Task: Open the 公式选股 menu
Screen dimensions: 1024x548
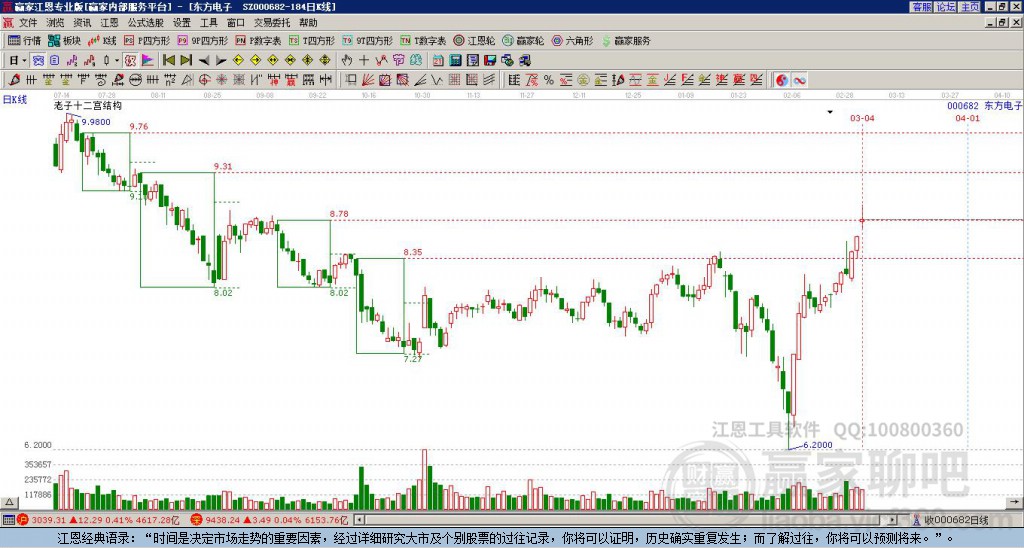Action: tap(146, 22)
